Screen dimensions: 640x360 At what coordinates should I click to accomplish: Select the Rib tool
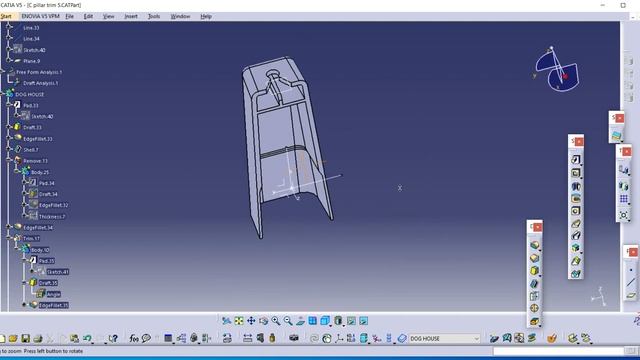click(576, 224)
